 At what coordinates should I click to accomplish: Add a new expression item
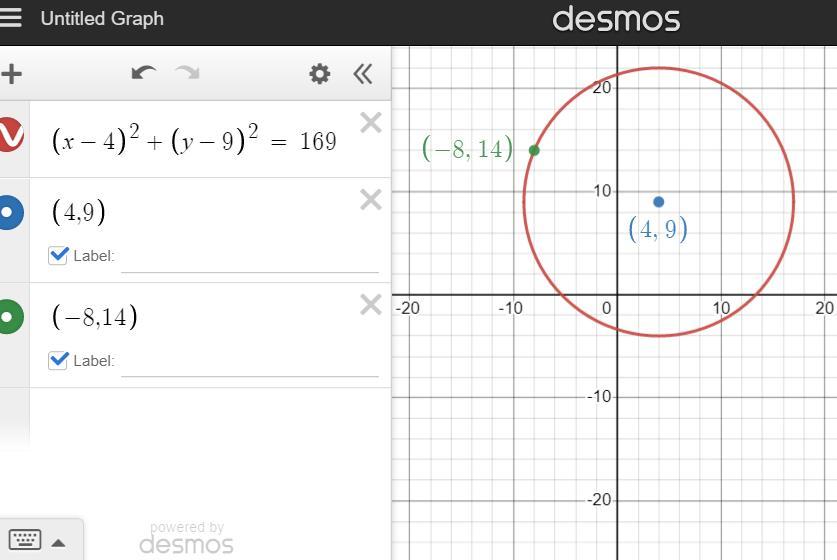pyautogui.click(x=11, y=74)
